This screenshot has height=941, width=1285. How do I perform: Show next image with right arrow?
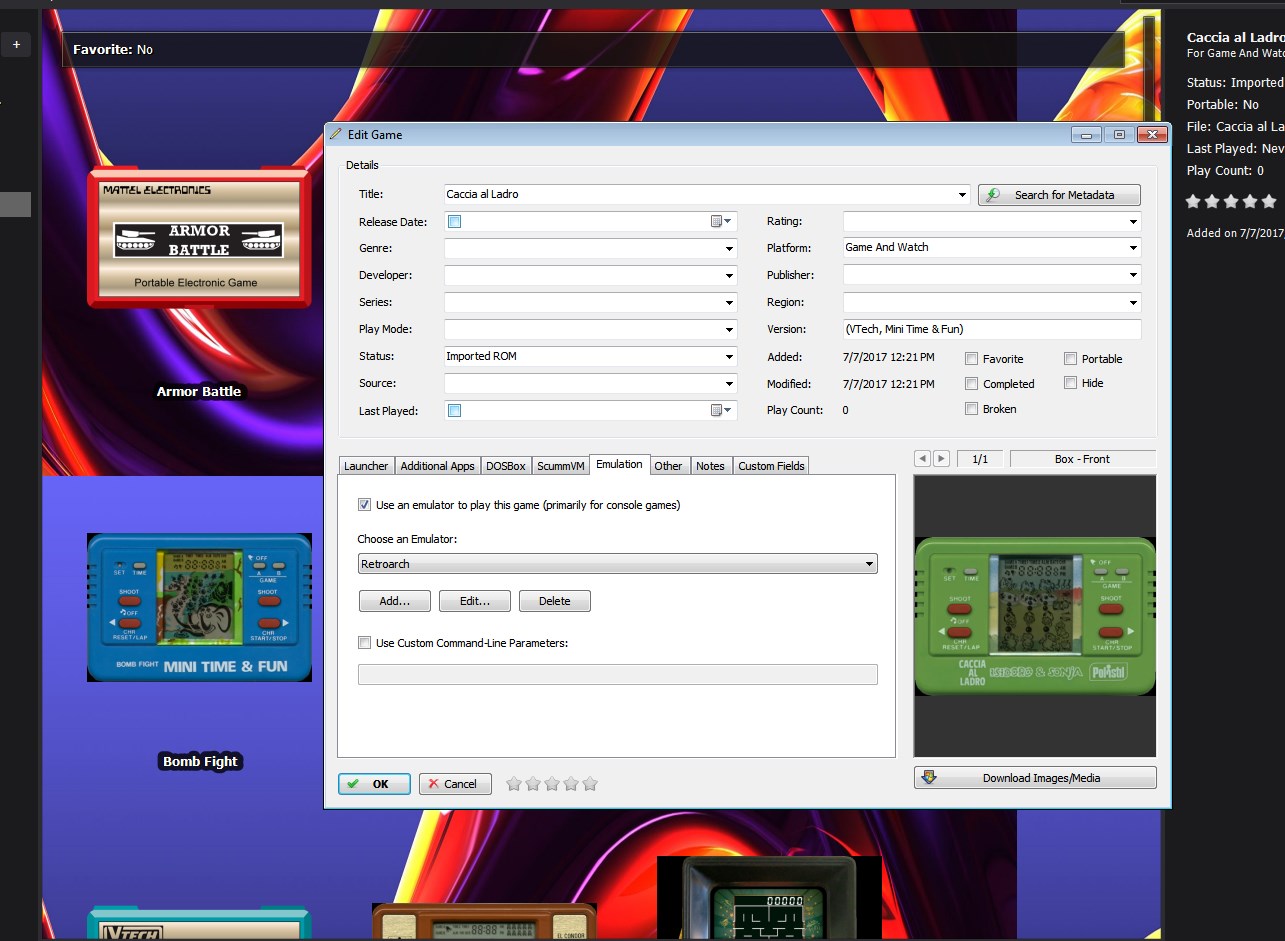[941, 459]
